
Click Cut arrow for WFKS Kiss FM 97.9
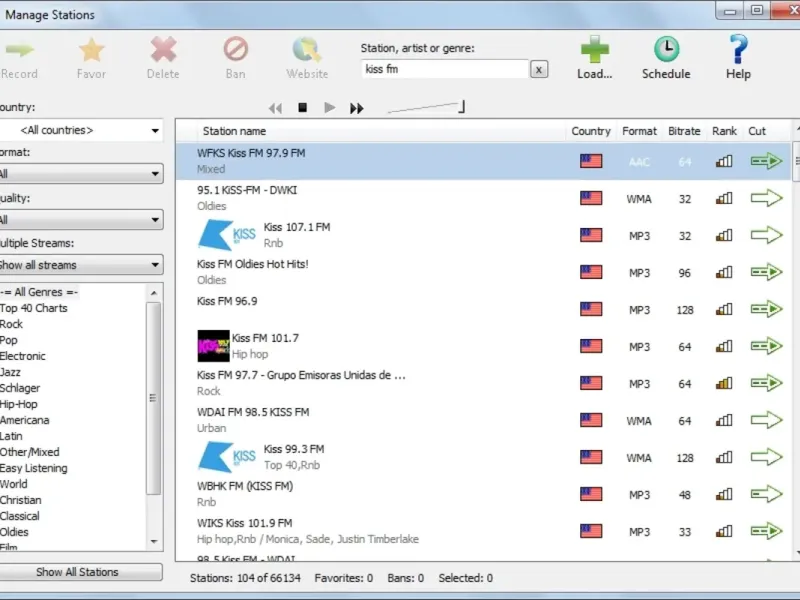pyautogui.click(x=766, y=161)
